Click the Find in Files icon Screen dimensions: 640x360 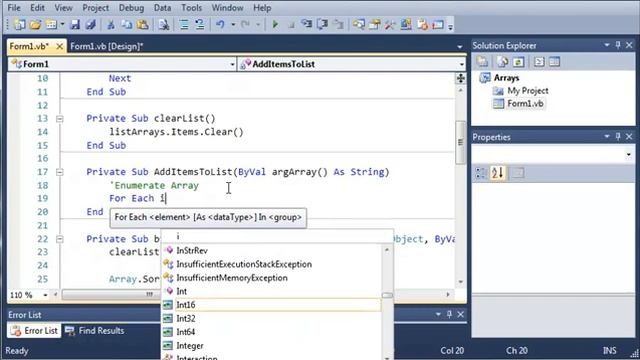click(x=164, y=25)
